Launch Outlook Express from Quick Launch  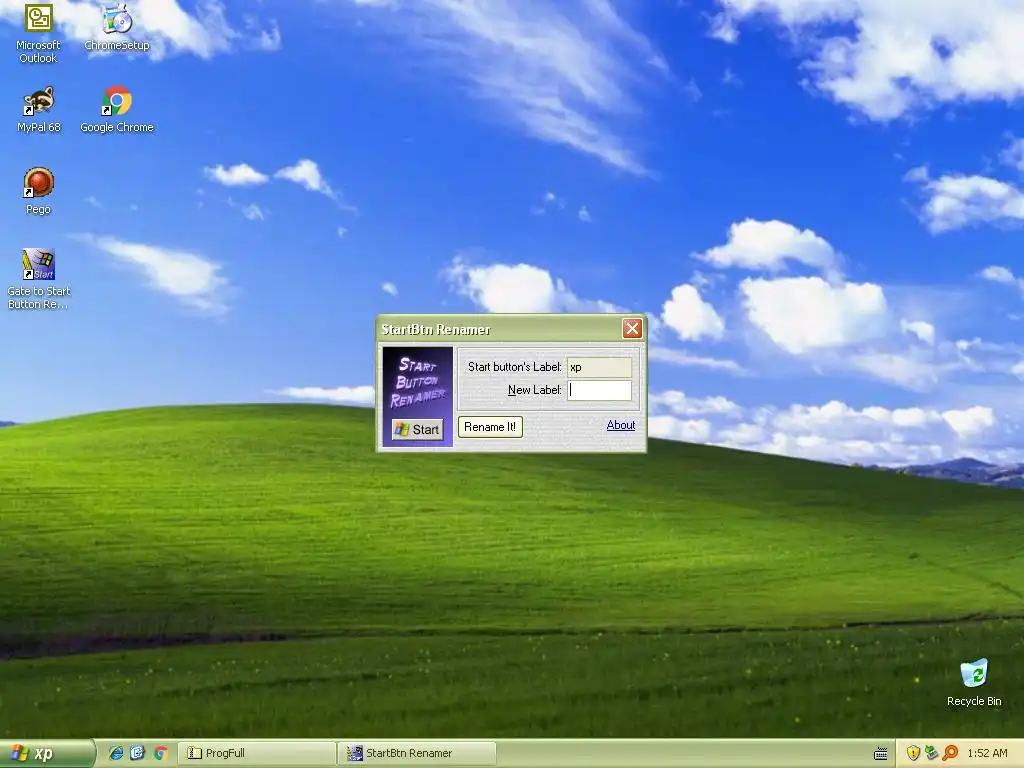(137, 753)
